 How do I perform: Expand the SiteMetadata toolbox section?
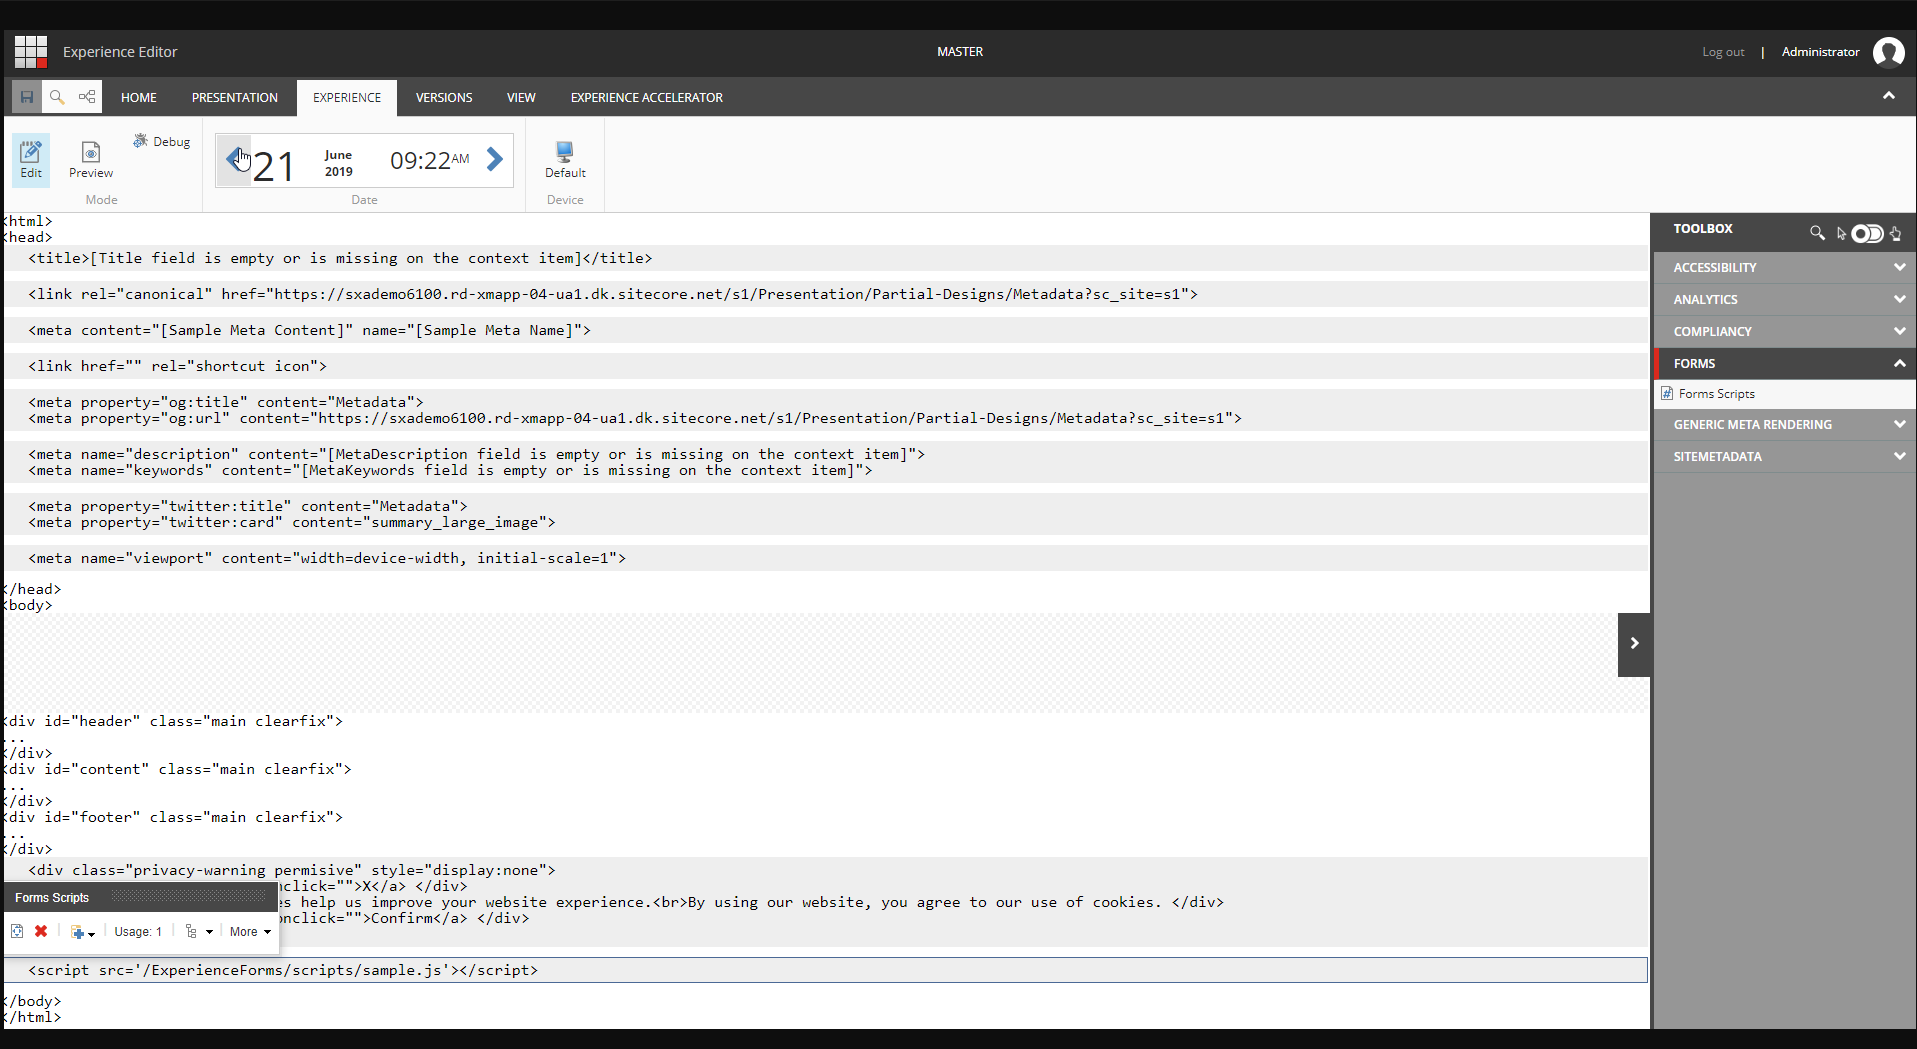1785,457
